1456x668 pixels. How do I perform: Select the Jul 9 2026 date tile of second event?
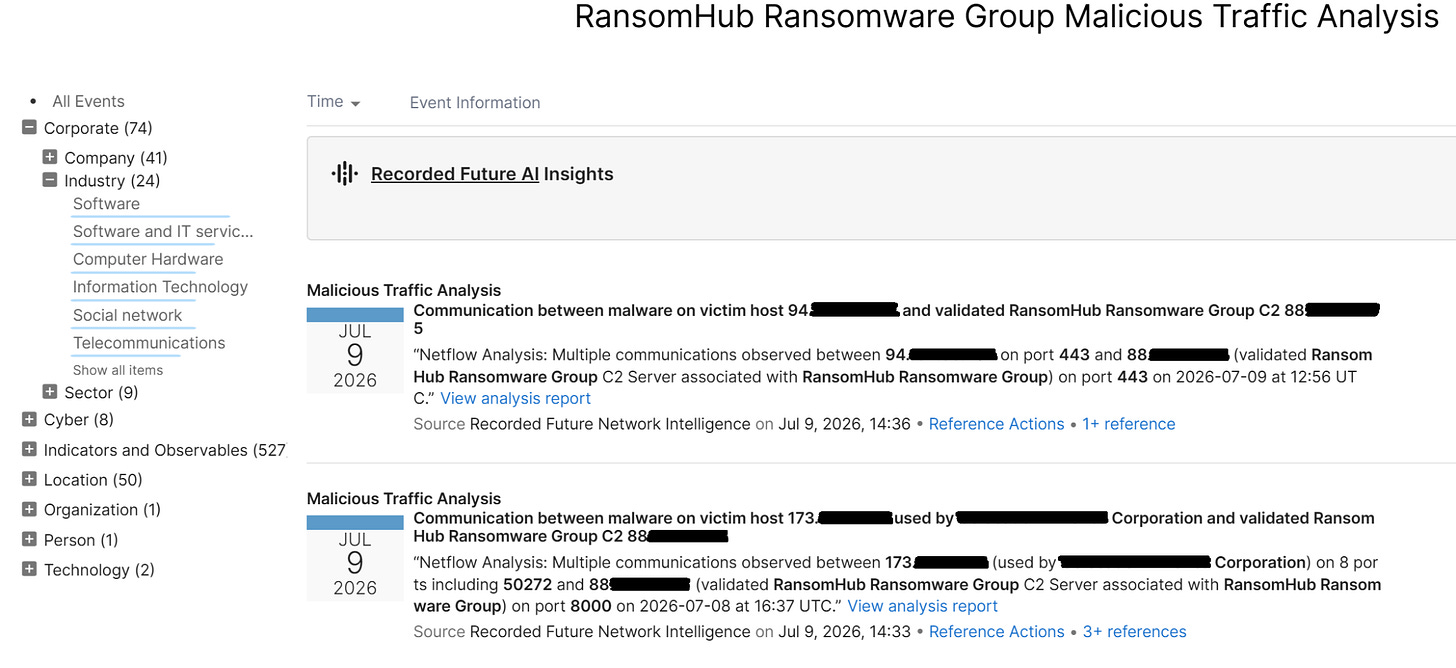pyautogui.click(x=355, y=558)
